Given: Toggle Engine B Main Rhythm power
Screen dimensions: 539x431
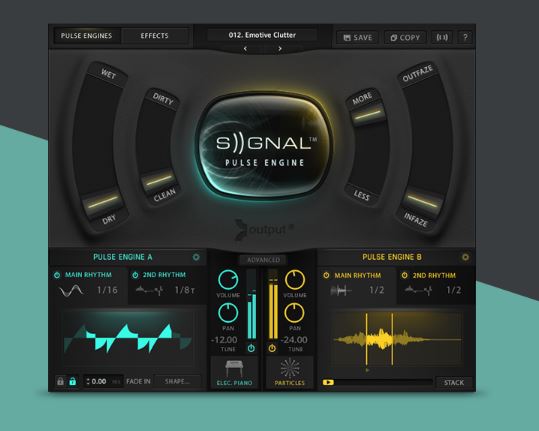Looking at the screenshot, I should [x=326, y=275].
